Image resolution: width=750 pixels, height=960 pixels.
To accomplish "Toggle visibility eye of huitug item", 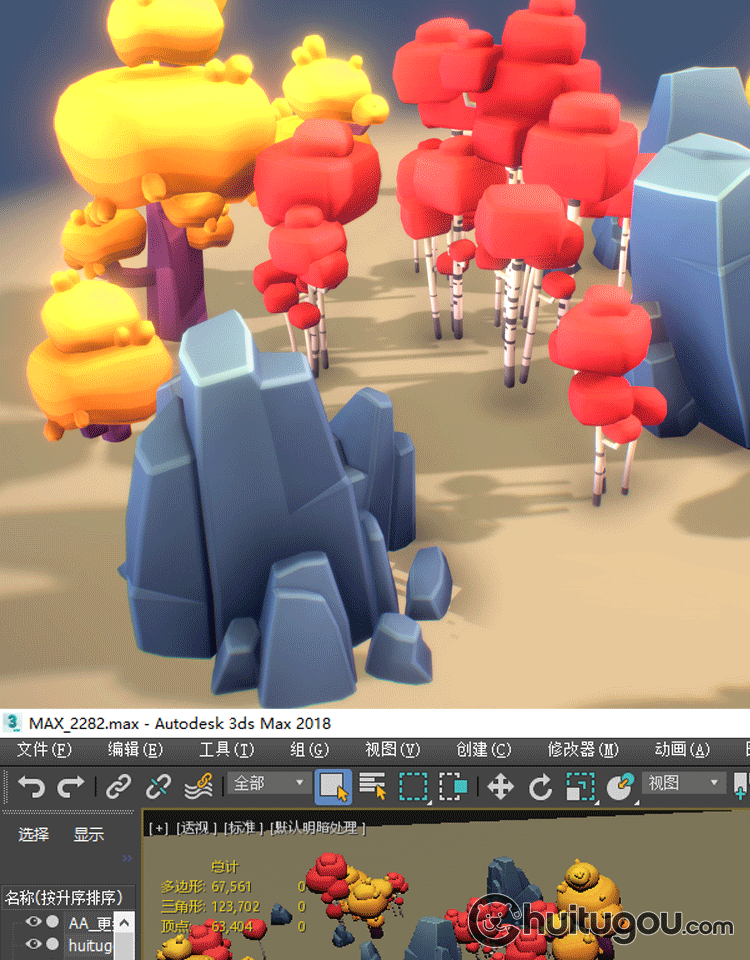I will [x=33, y=944].
